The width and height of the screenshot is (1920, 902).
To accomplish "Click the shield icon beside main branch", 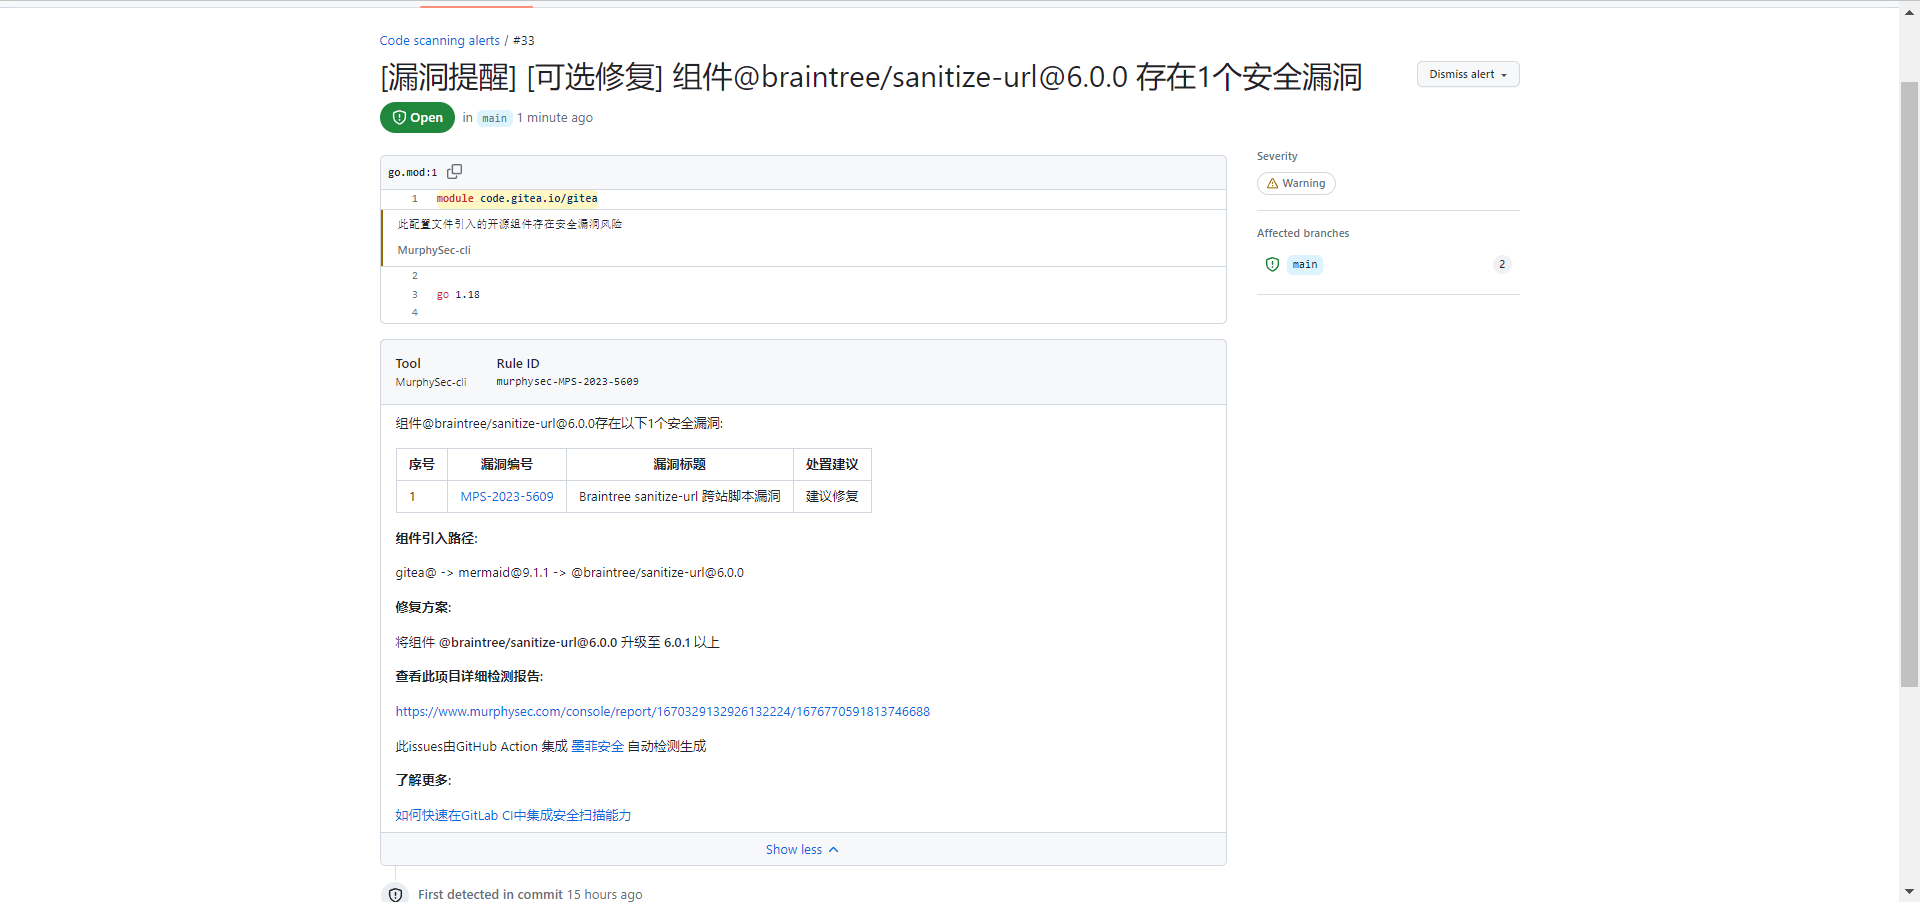I will coord(1272,265).
